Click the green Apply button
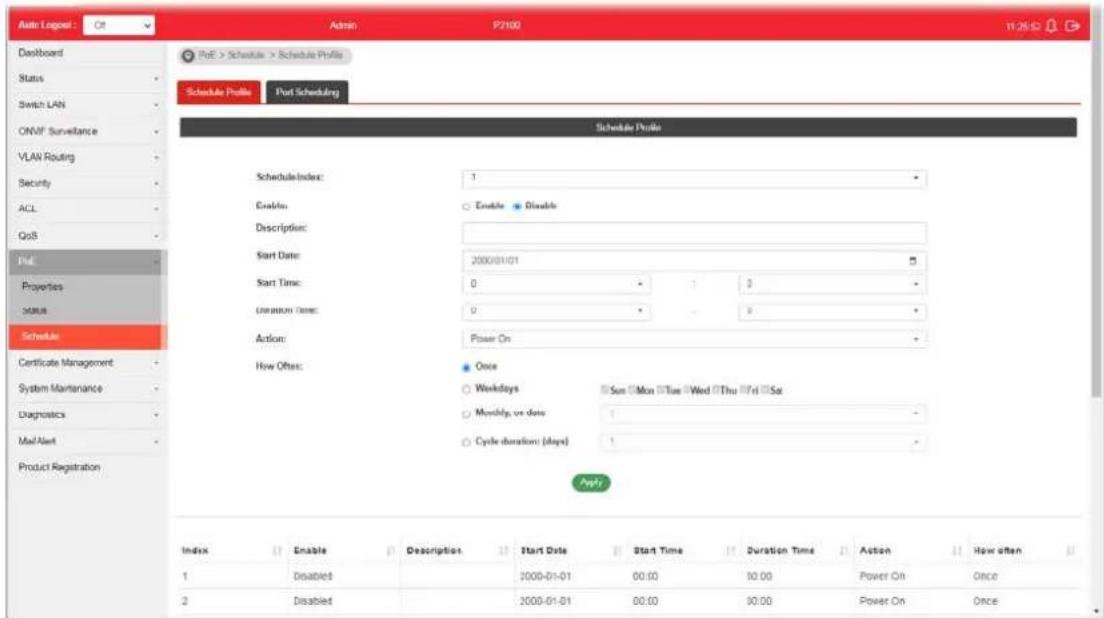The width and height of the screenshot is (1104, 618). pos(591,483)
